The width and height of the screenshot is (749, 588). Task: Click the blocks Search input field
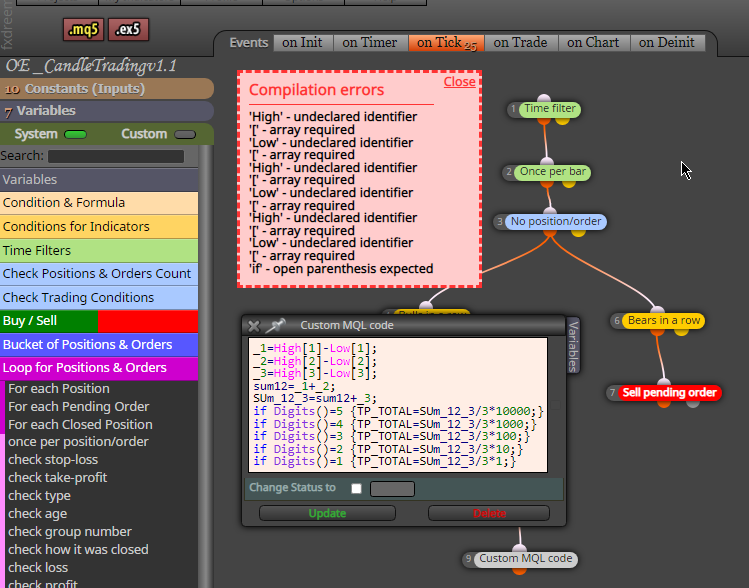click(x=116, y=156)
